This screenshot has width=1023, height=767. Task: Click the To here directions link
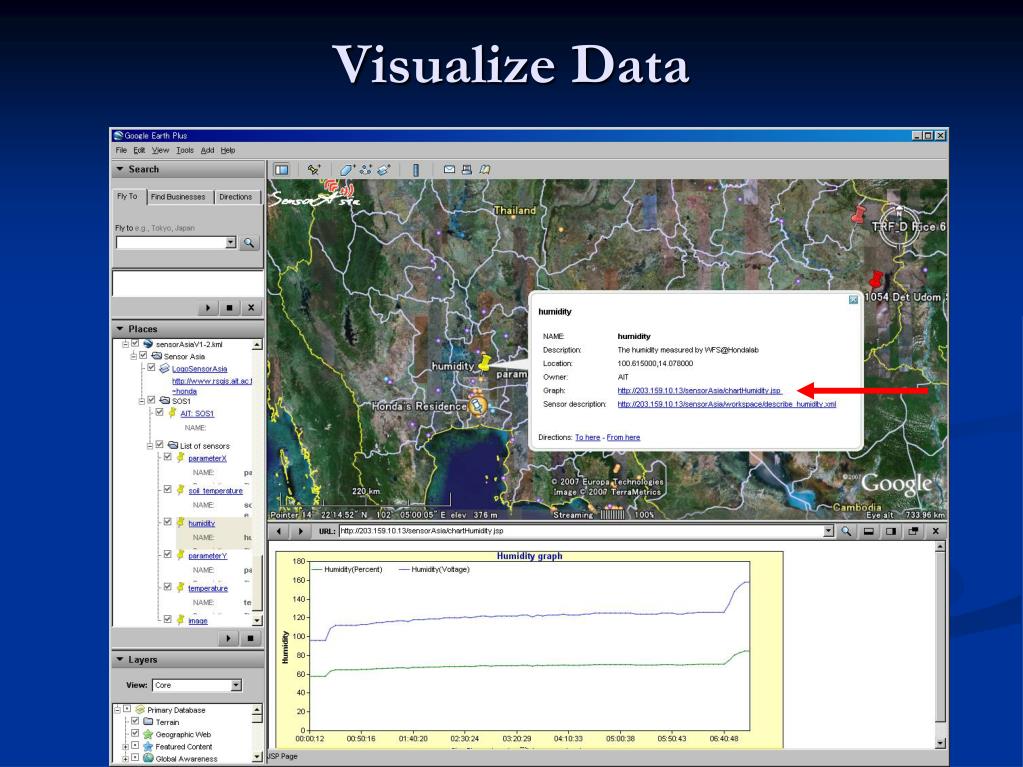(587, 438)
